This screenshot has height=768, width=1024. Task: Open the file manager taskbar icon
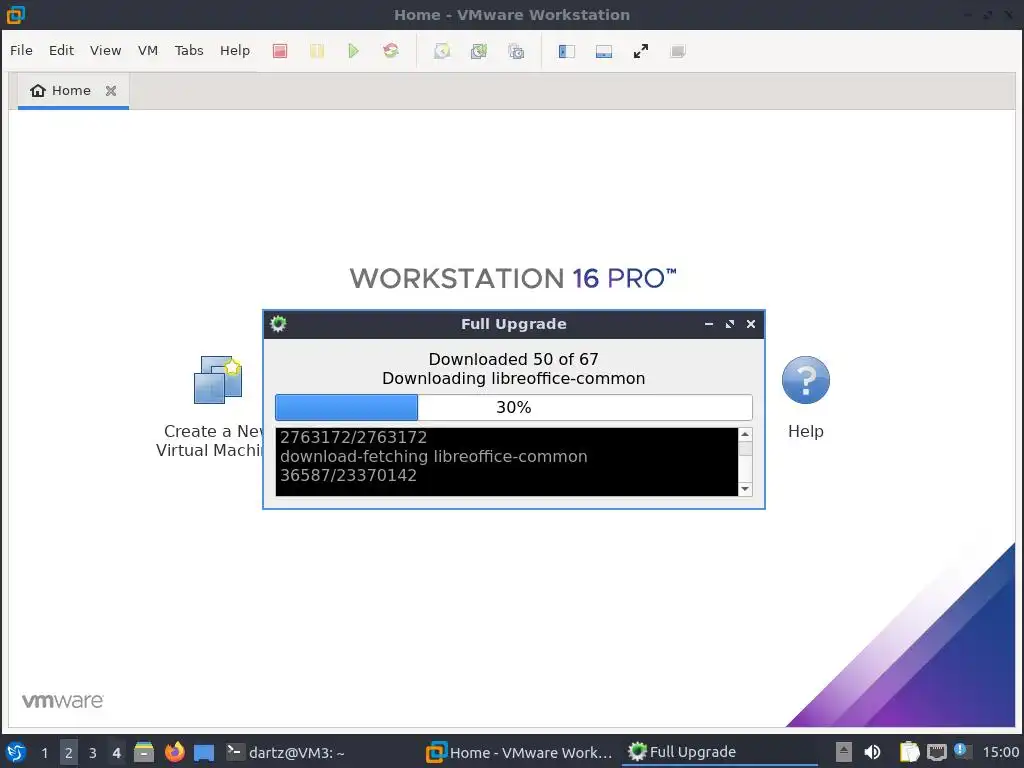[x=144, y=752]
